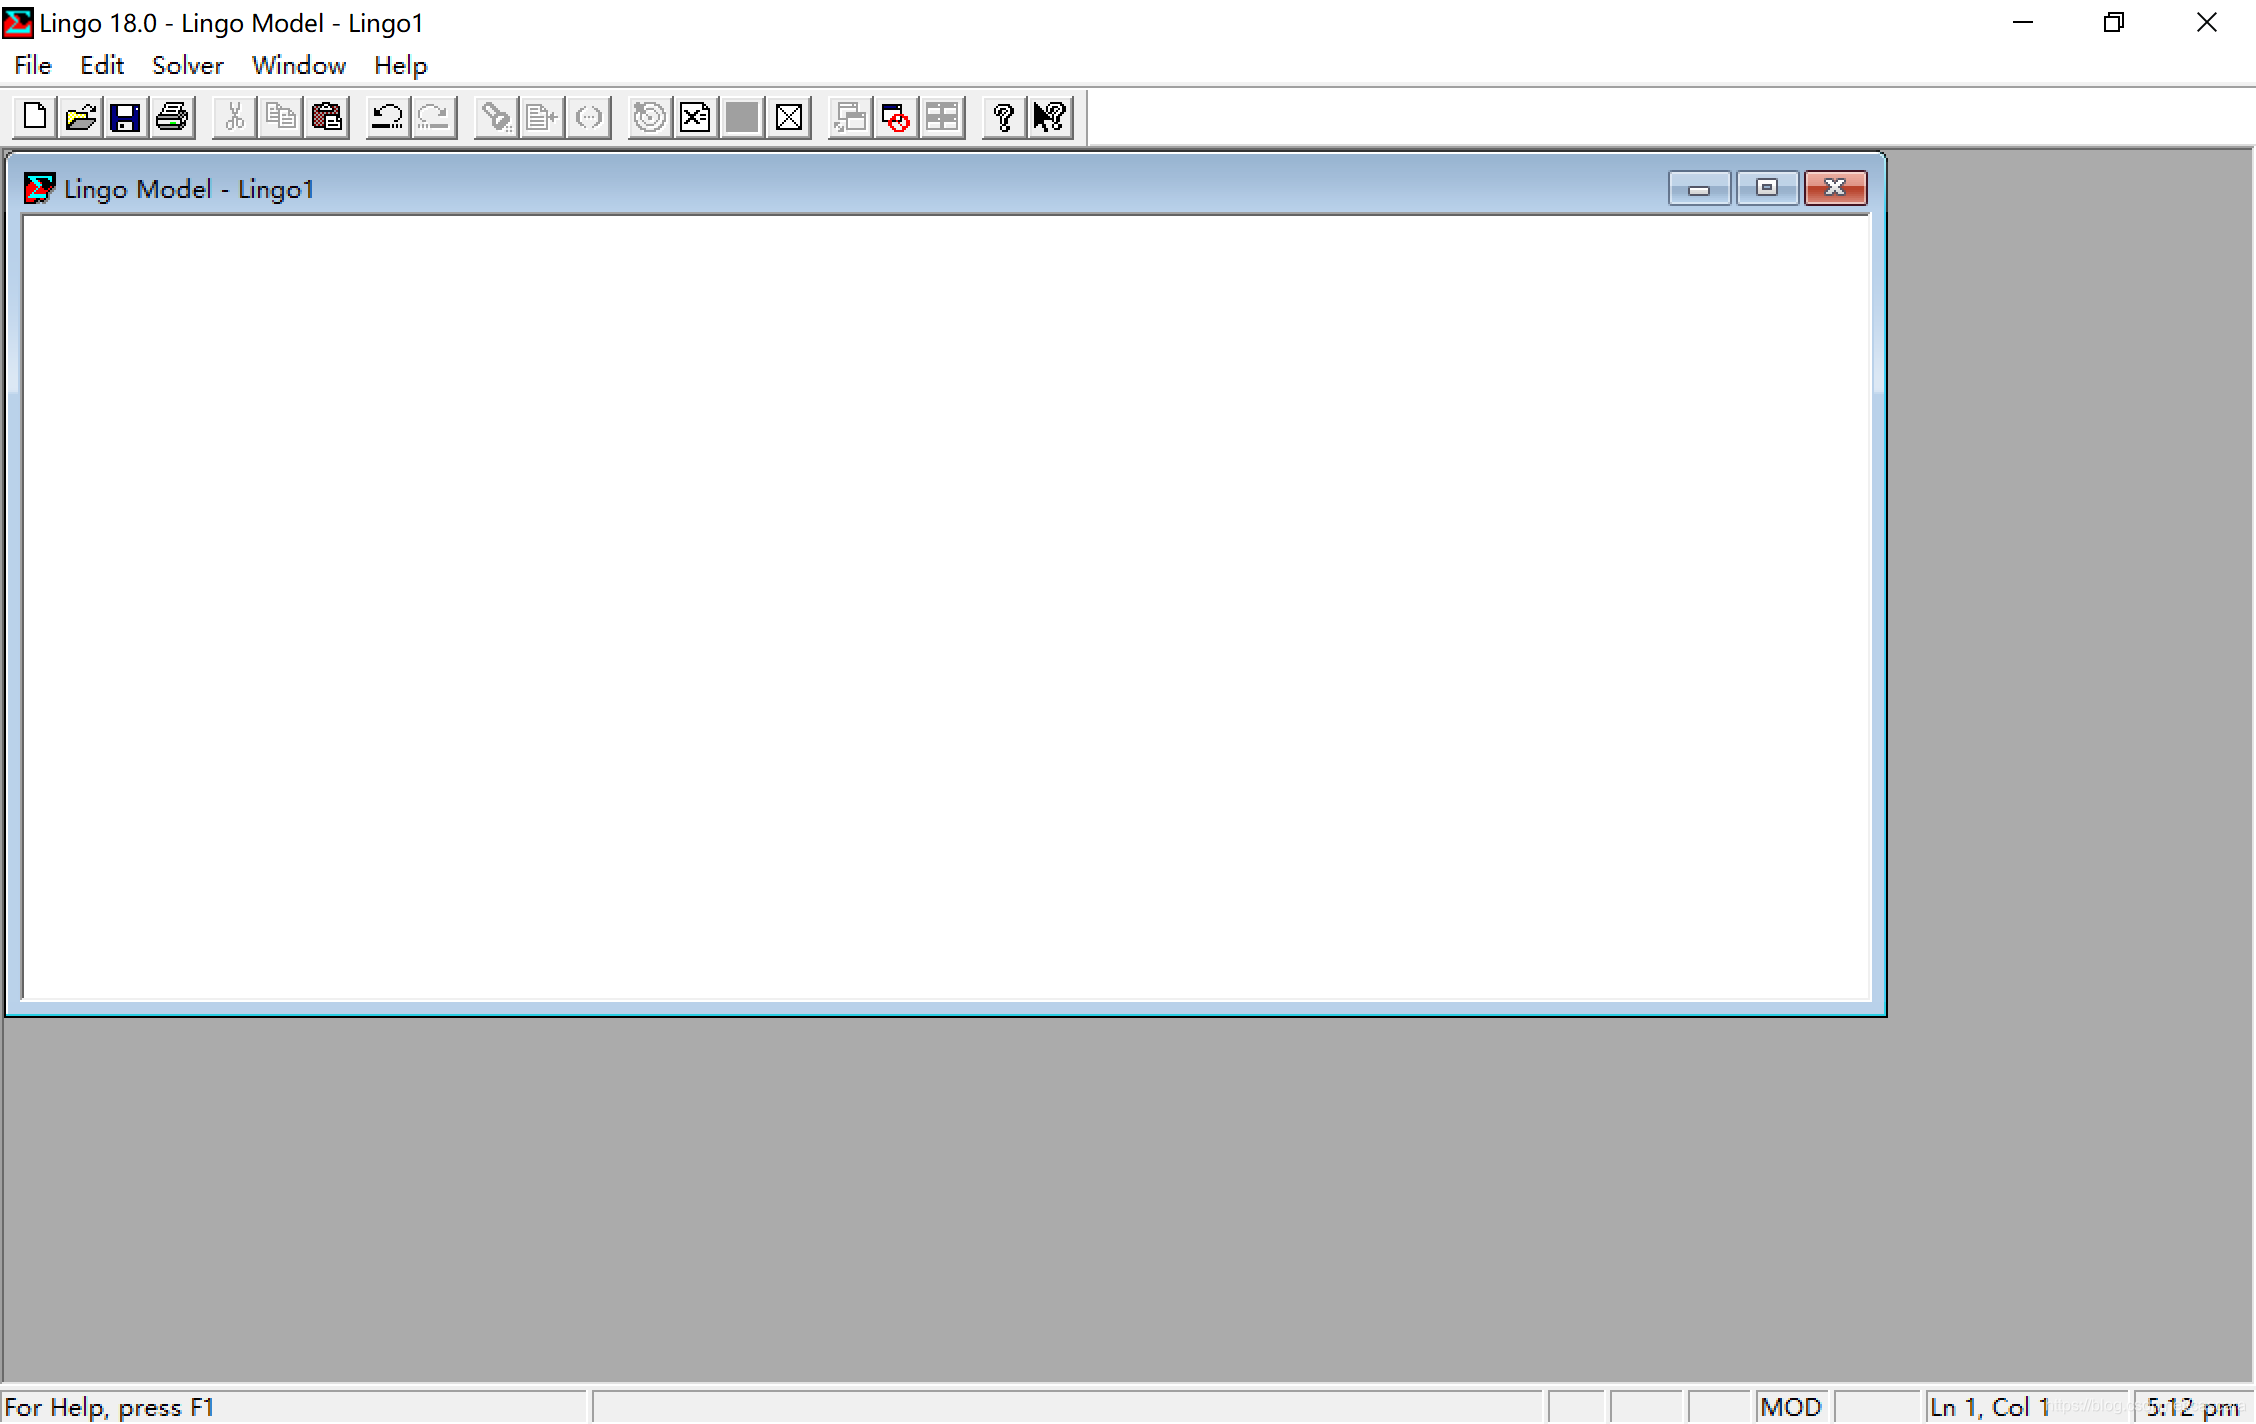
Task: Open the Edit menu
Action: 102,66
